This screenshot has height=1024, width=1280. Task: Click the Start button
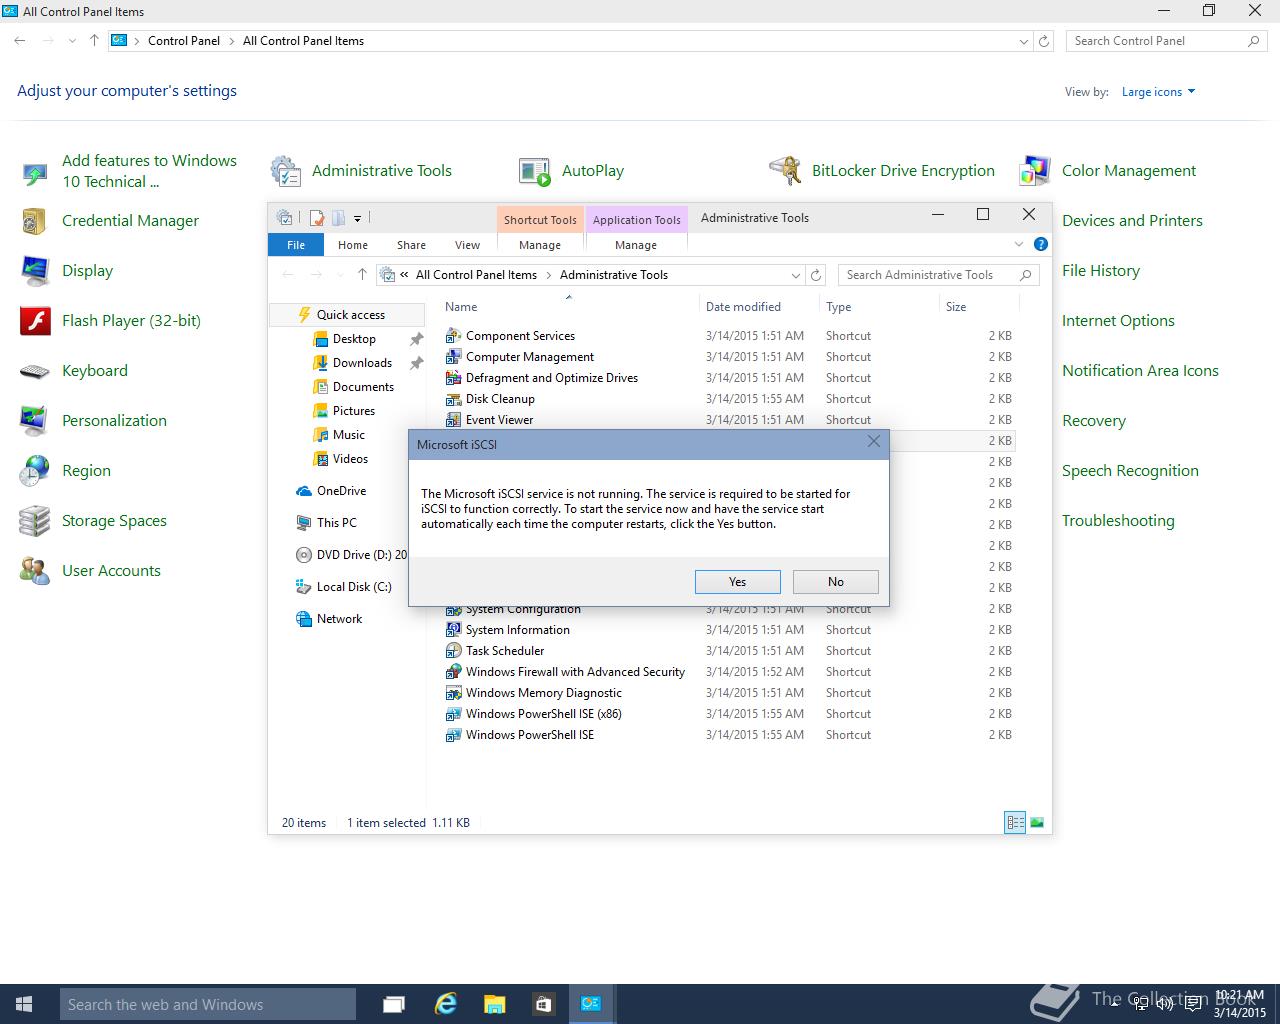pos(24,1004)
